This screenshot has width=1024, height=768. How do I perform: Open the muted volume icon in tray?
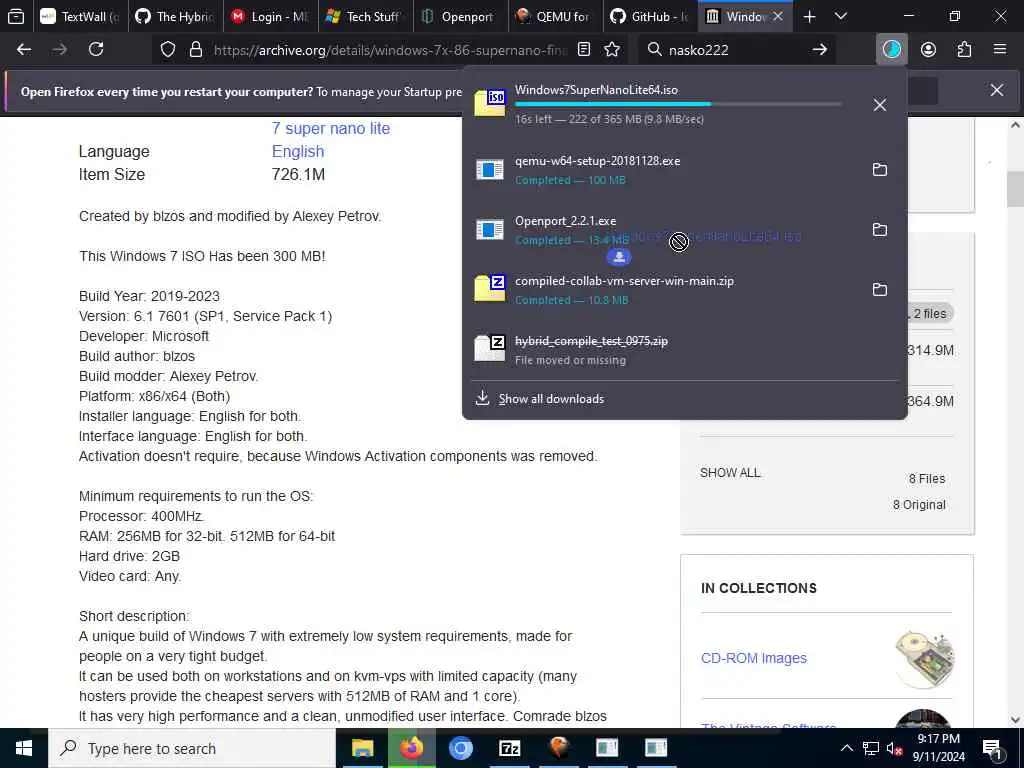click(x=894, y=748)
